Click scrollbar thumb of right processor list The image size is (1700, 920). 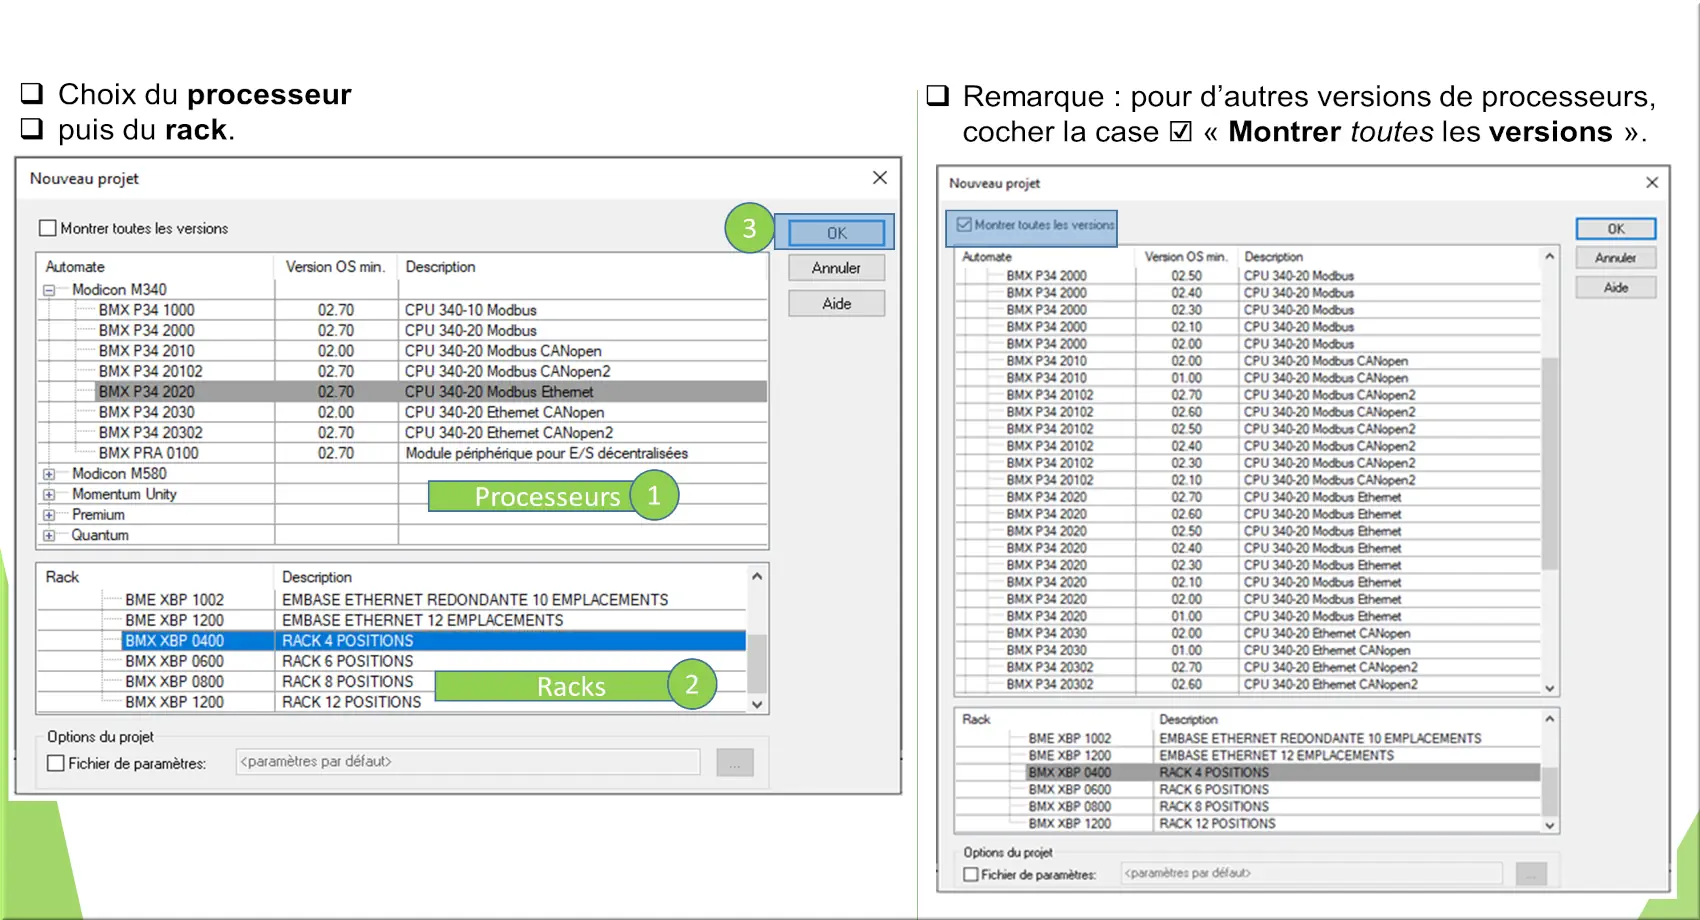(x=1550, y=462)
